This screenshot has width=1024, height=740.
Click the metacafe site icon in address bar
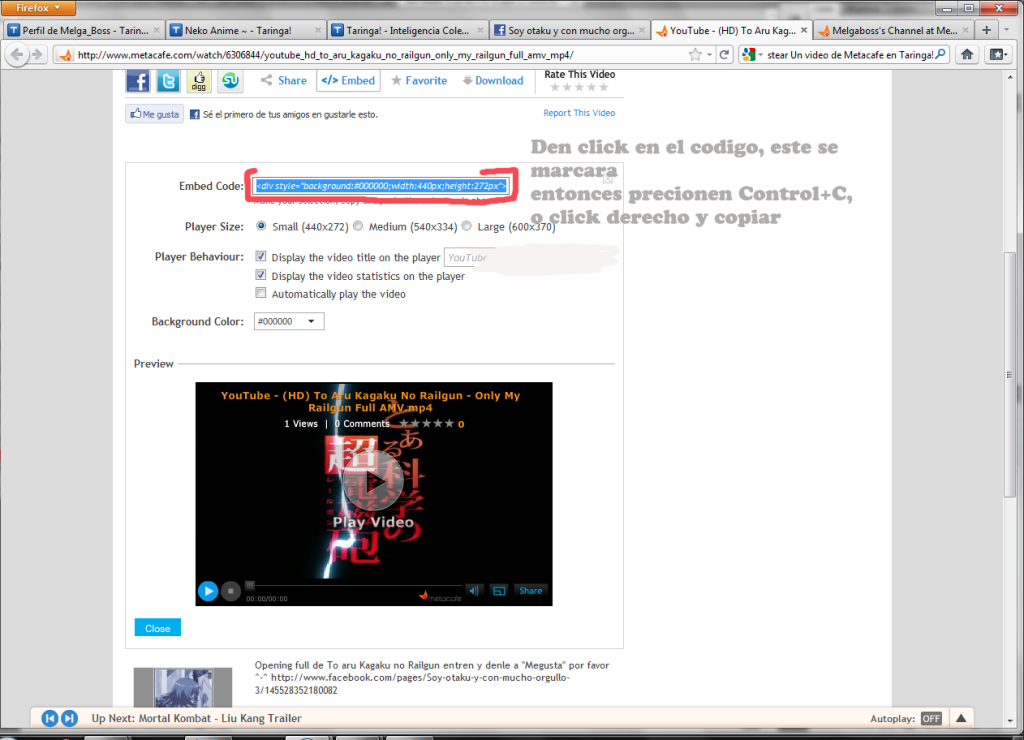coord(65,55)
